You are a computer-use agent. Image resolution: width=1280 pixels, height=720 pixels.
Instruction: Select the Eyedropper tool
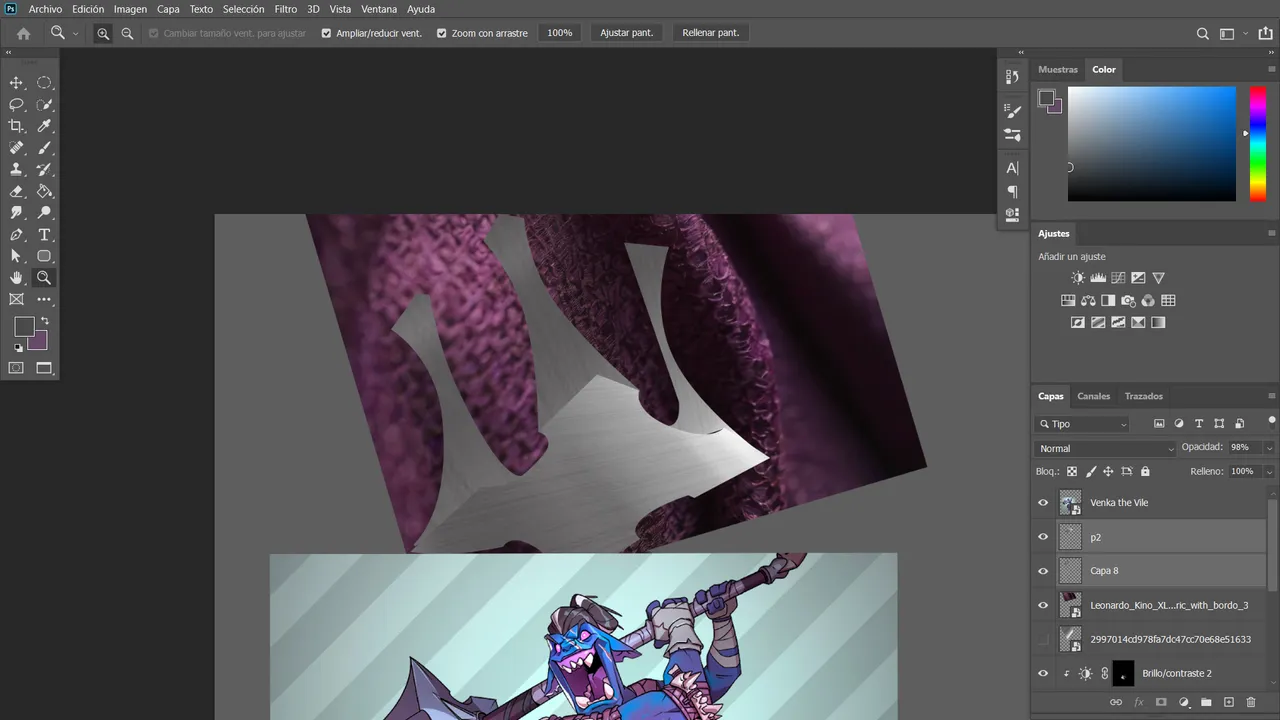pyautogui.click(x=44, y=126)
